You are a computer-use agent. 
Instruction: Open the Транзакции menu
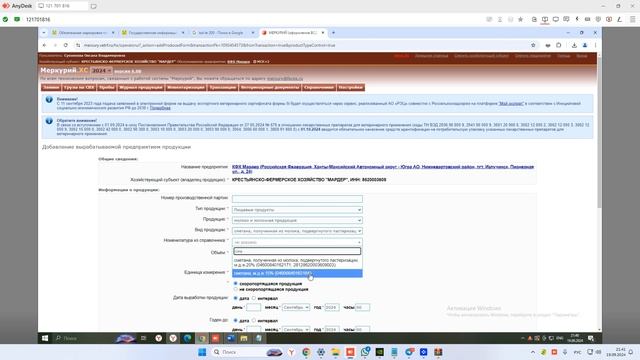coord(222,87)
